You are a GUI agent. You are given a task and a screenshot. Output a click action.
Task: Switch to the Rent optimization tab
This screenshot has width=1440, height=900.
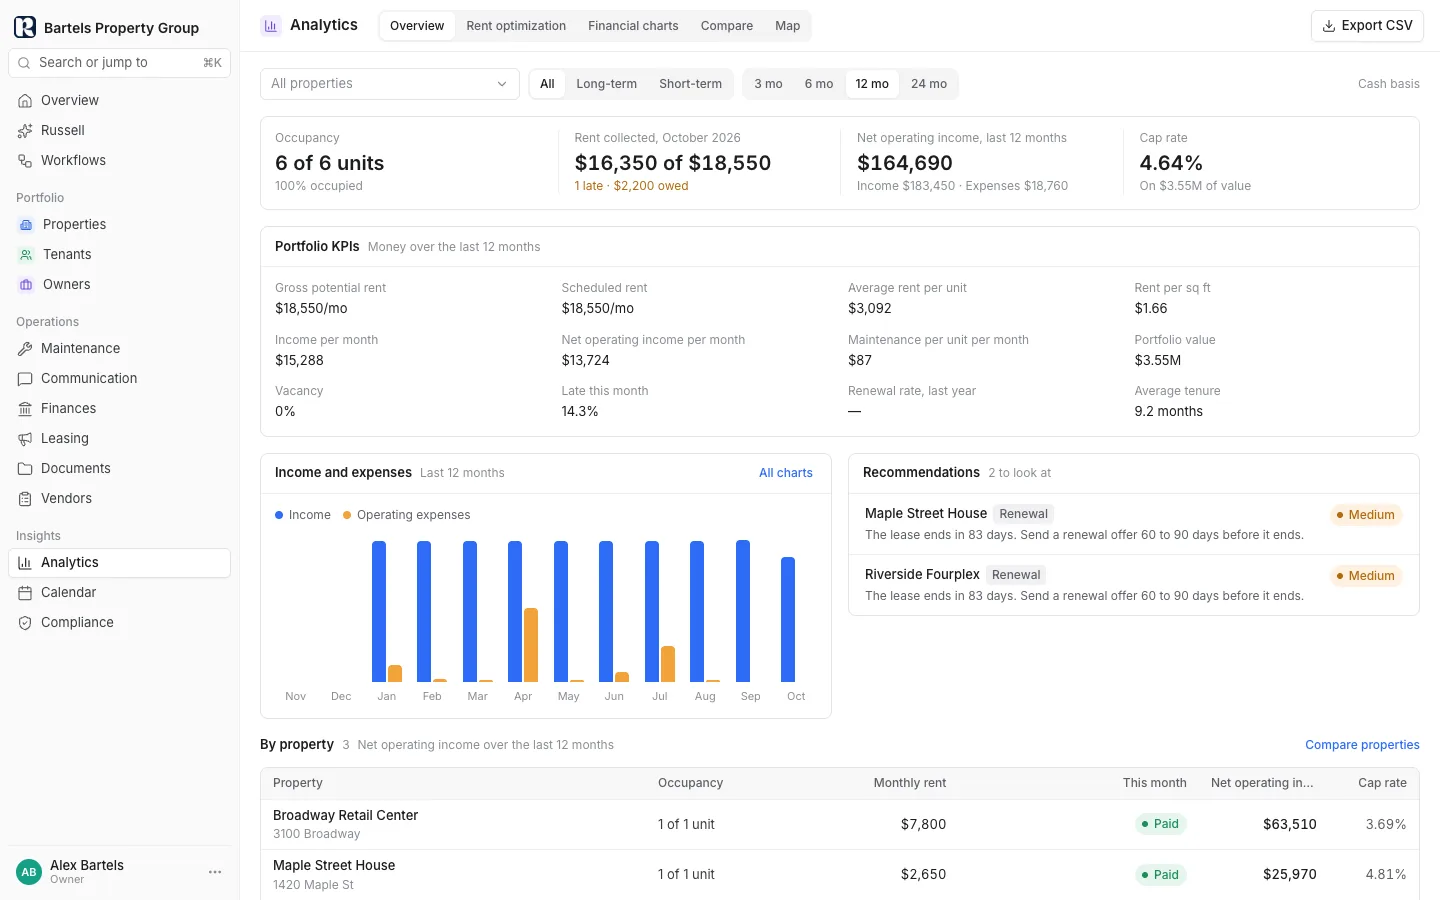516,26
